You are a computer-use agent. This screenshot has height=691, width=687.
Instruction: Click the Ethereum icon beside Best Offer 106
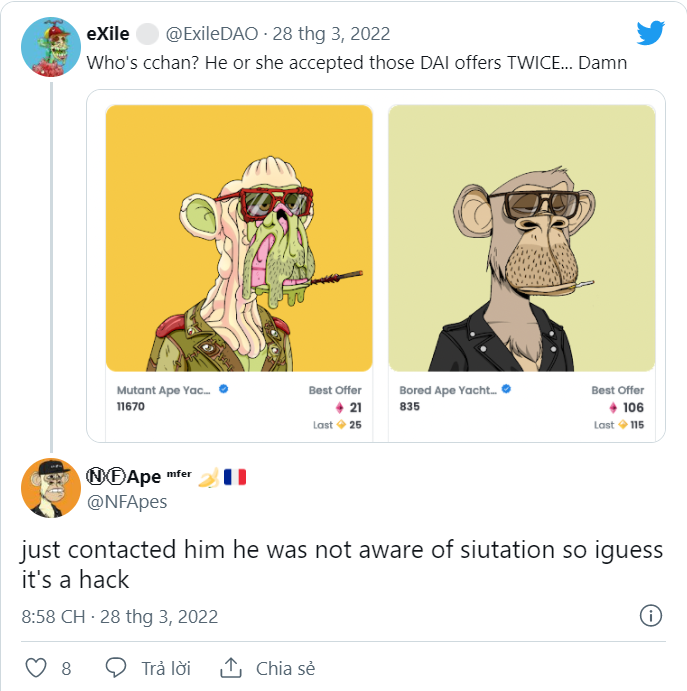coord(613,408)
